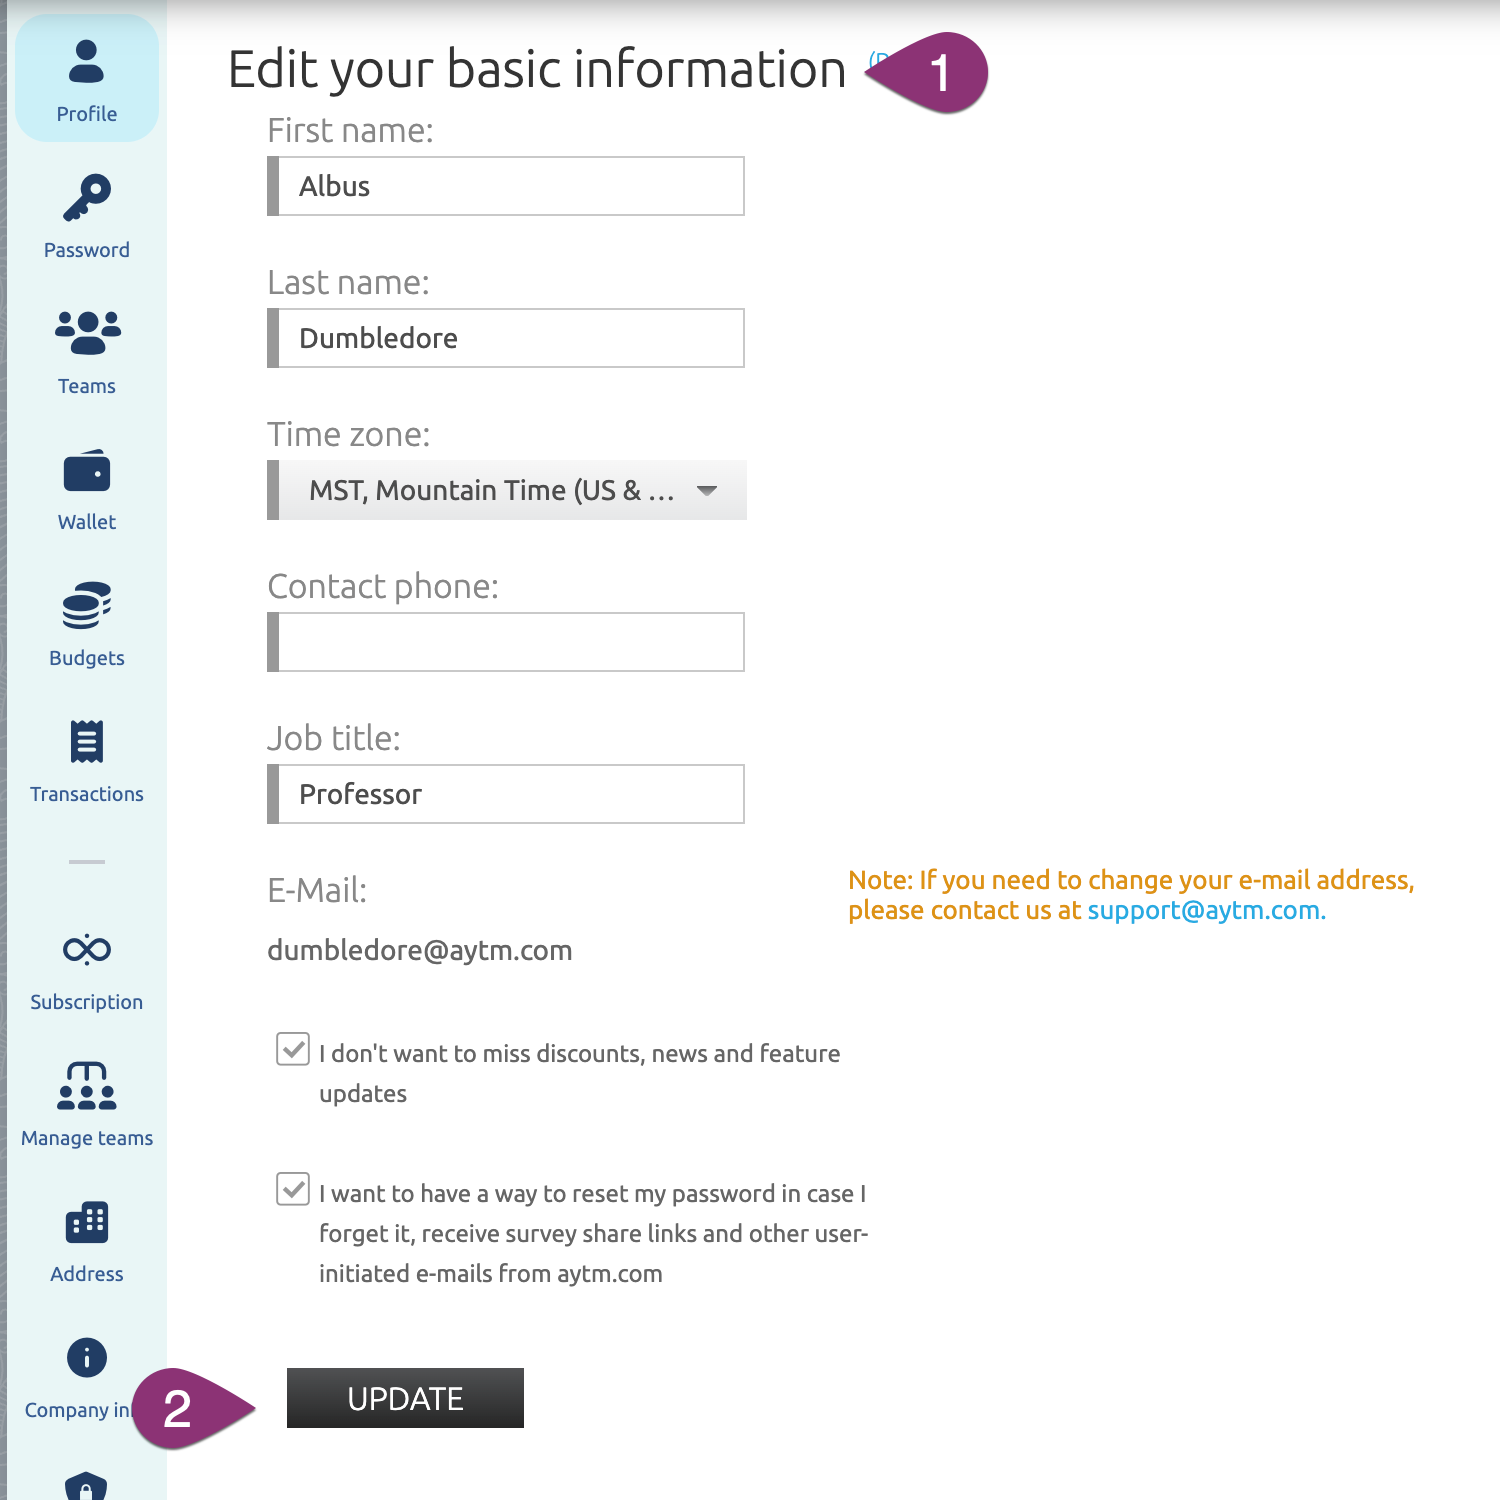Image resolution: width=1500 pixels, height=1500 pixels.
Task: Click into the Last name field
Action: pos(510,338)
